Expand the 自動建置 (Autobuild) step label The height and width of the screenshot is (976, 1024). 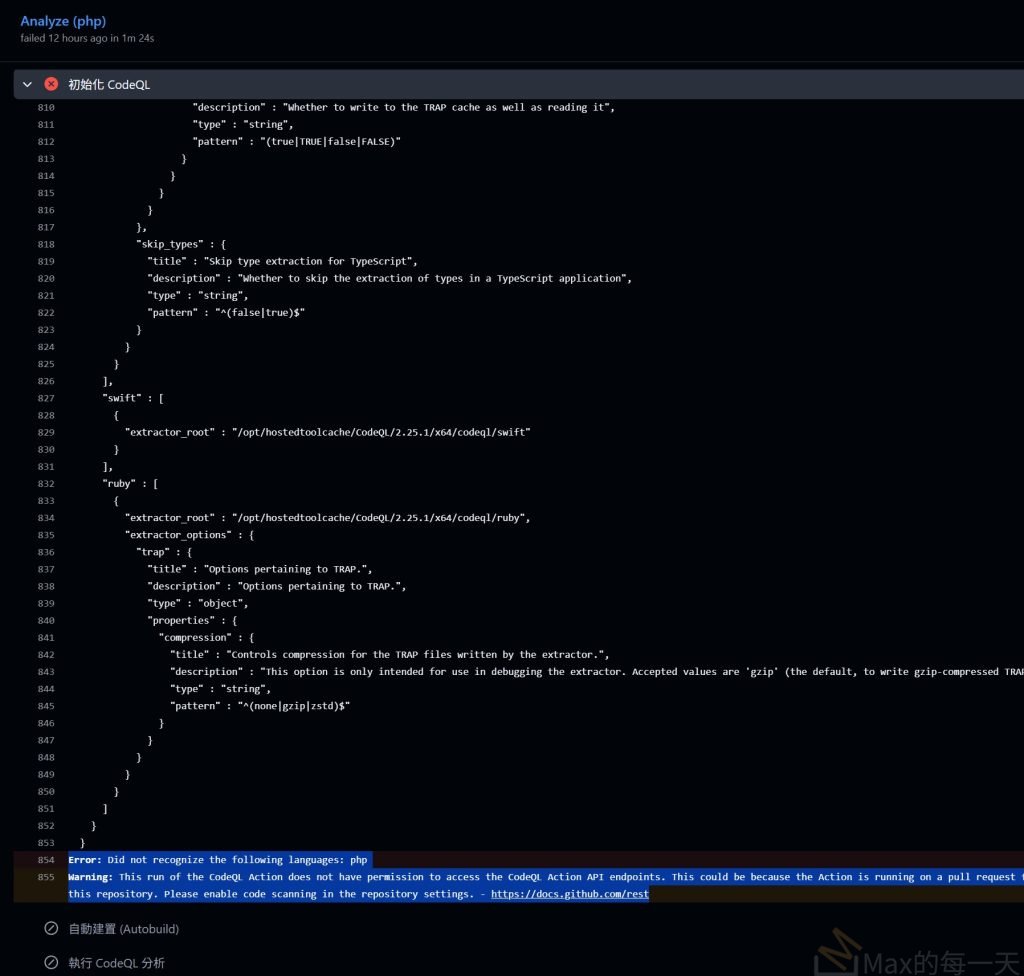(x=123, y=929)
